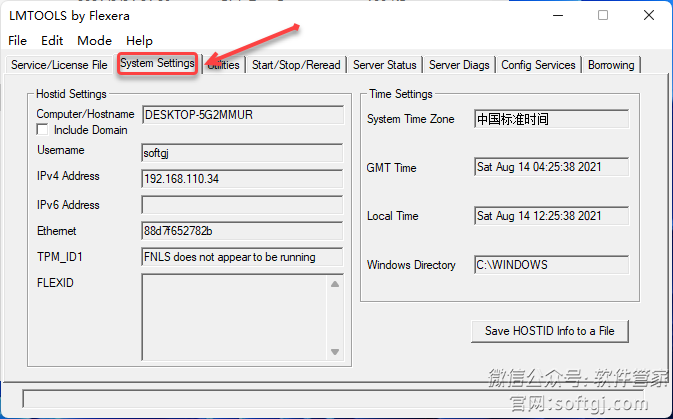Click the Windows Directory field

coord(550,265)
